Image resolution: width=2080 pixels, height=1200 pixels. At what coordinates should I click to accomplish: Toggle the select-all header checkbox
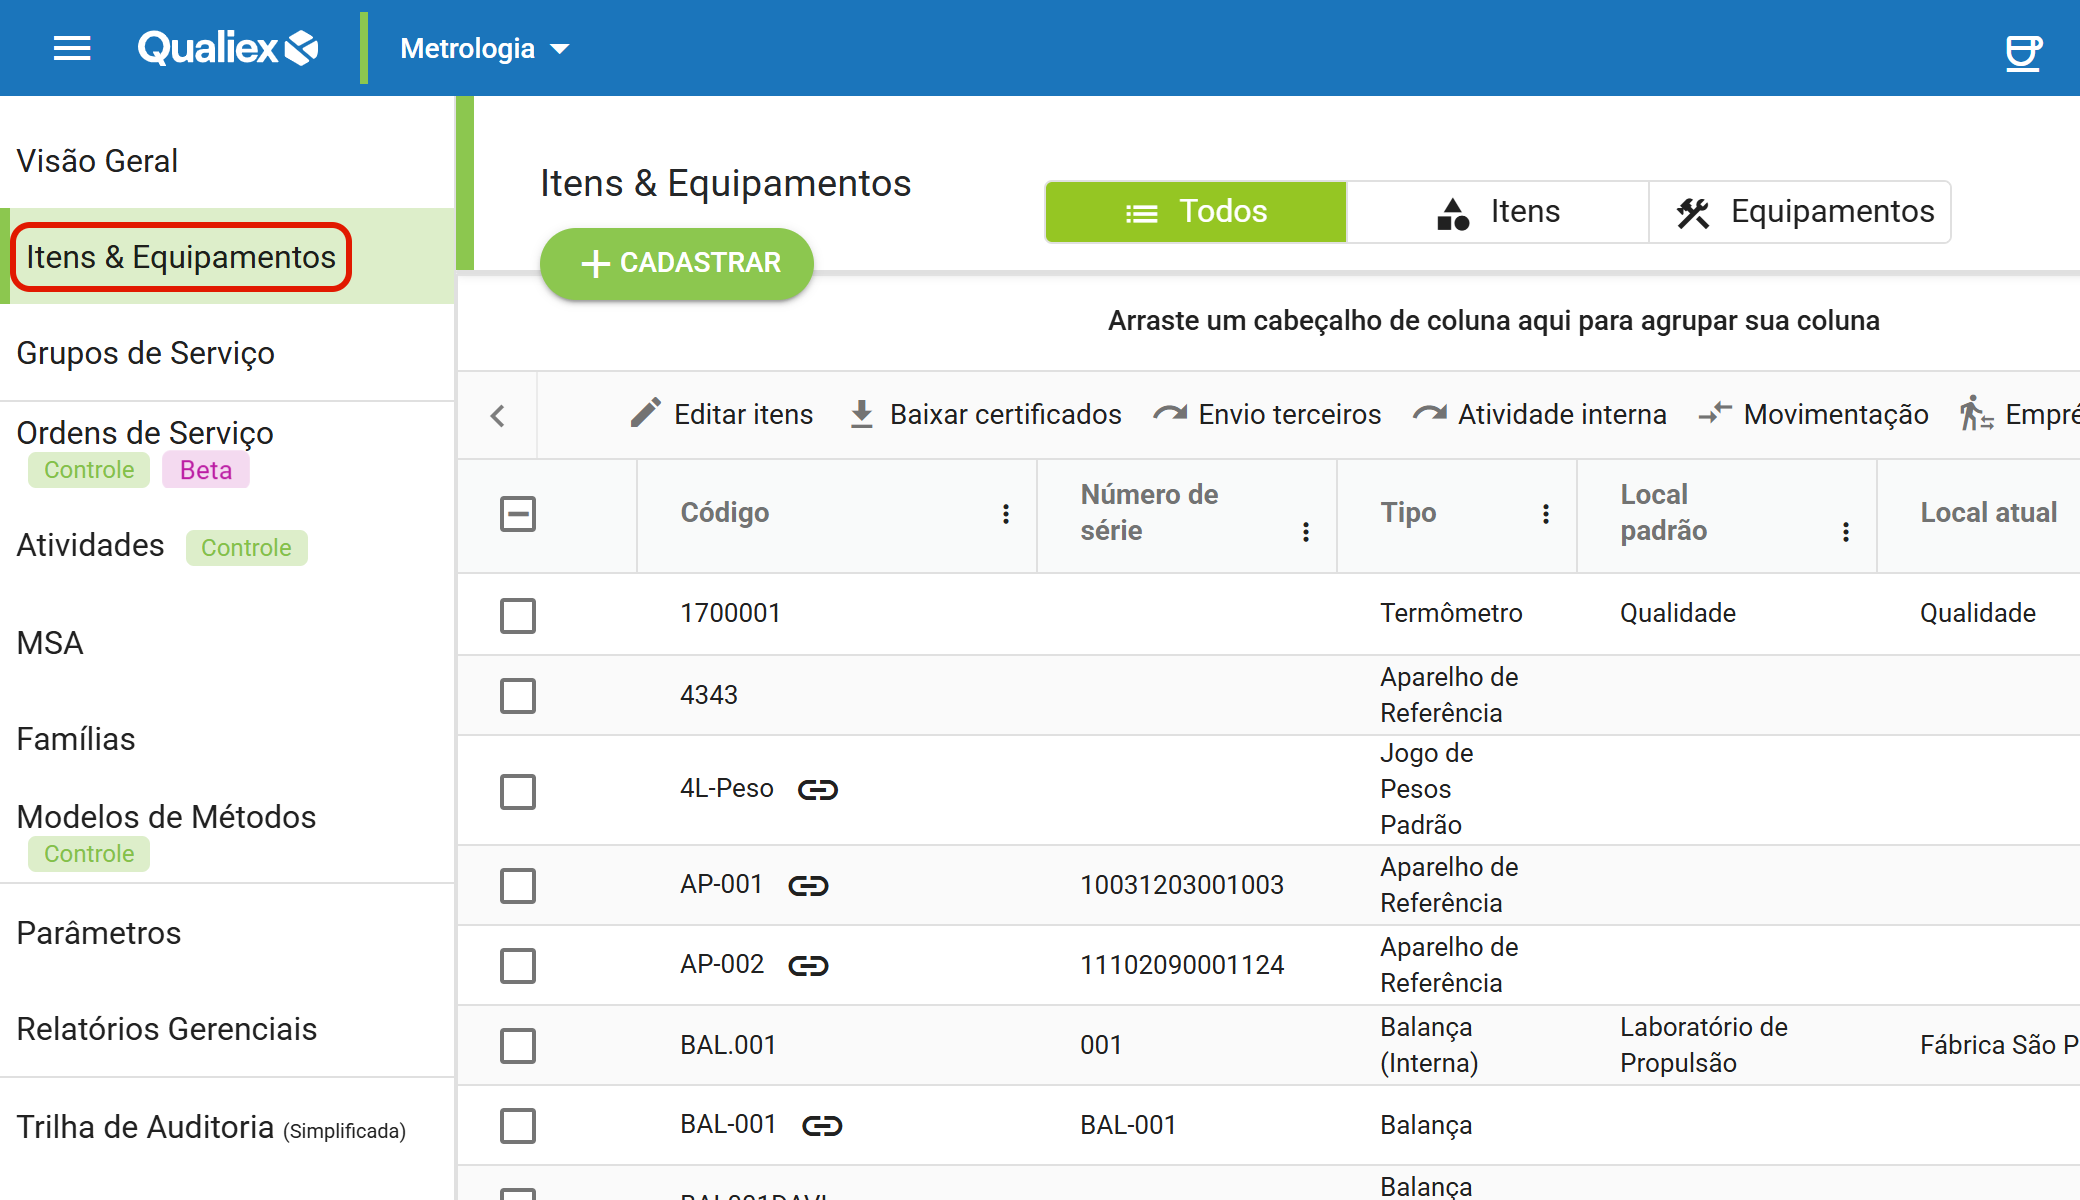[518, 514]
